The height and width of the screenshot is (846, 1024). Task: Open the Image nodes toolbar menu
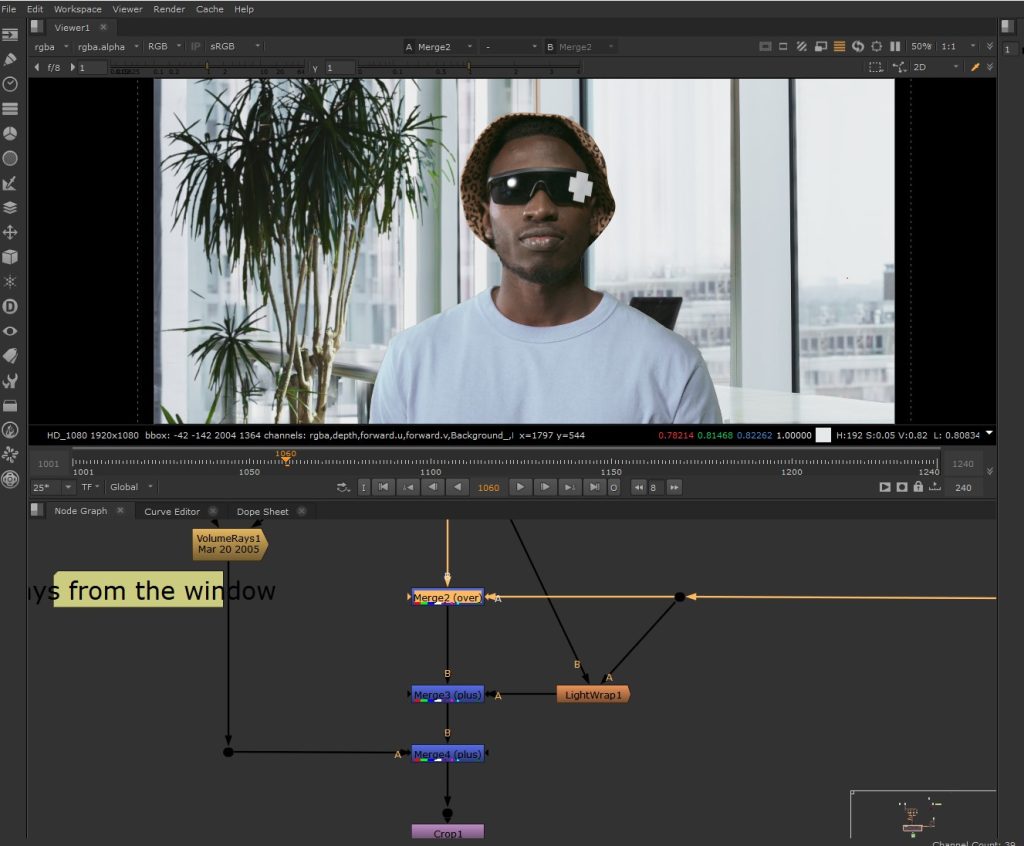pos(10,35)
